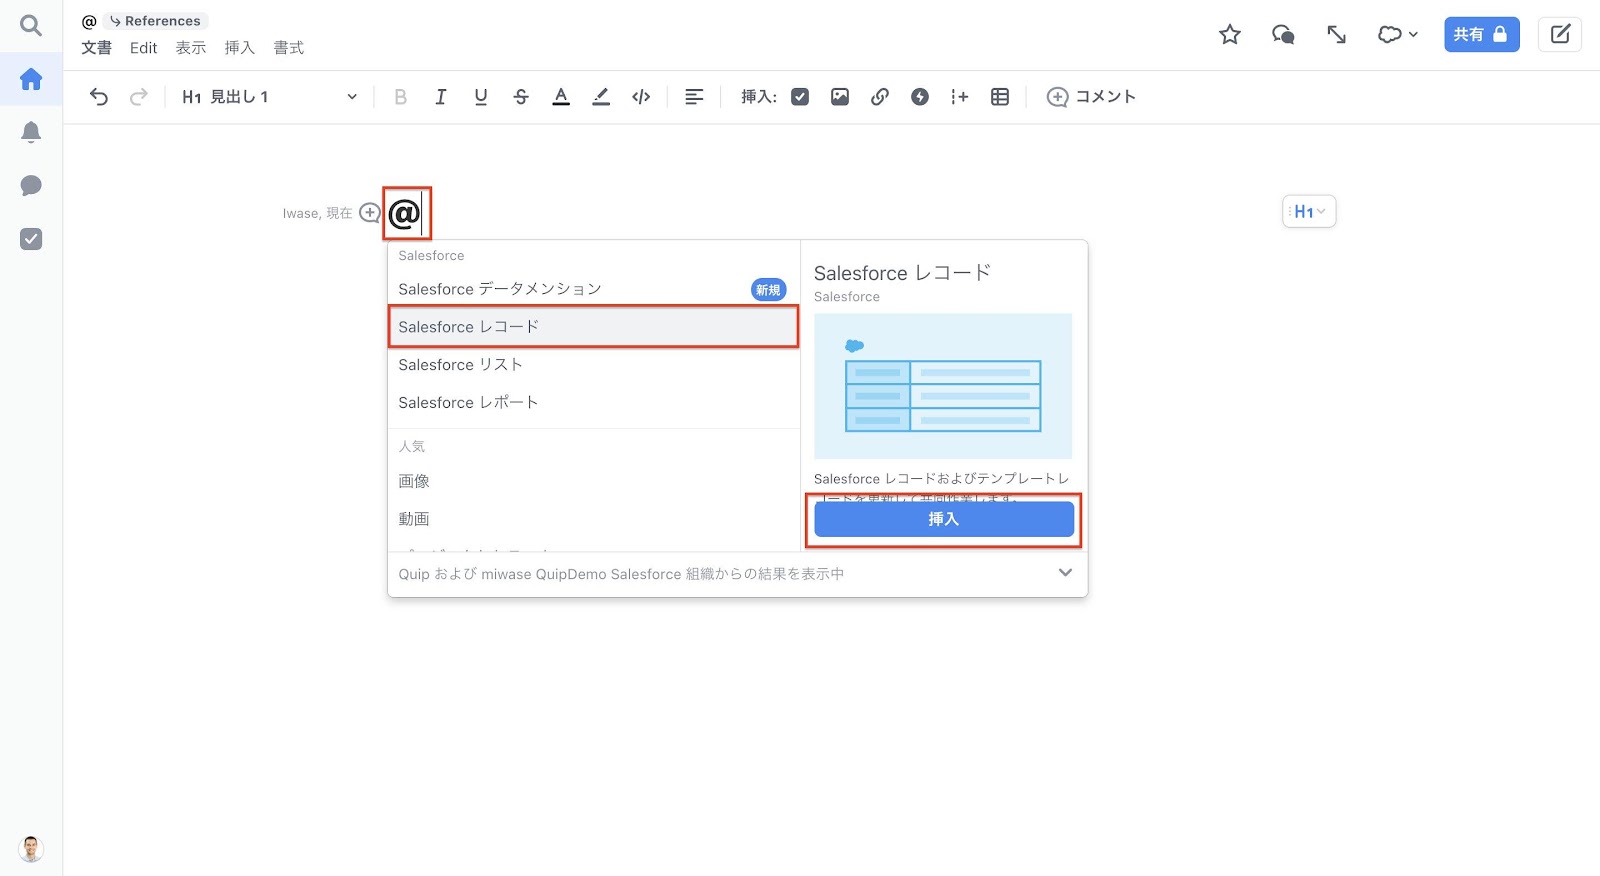Open the document conversation pane
The image size is (1600, 876).
point(1283,35)
